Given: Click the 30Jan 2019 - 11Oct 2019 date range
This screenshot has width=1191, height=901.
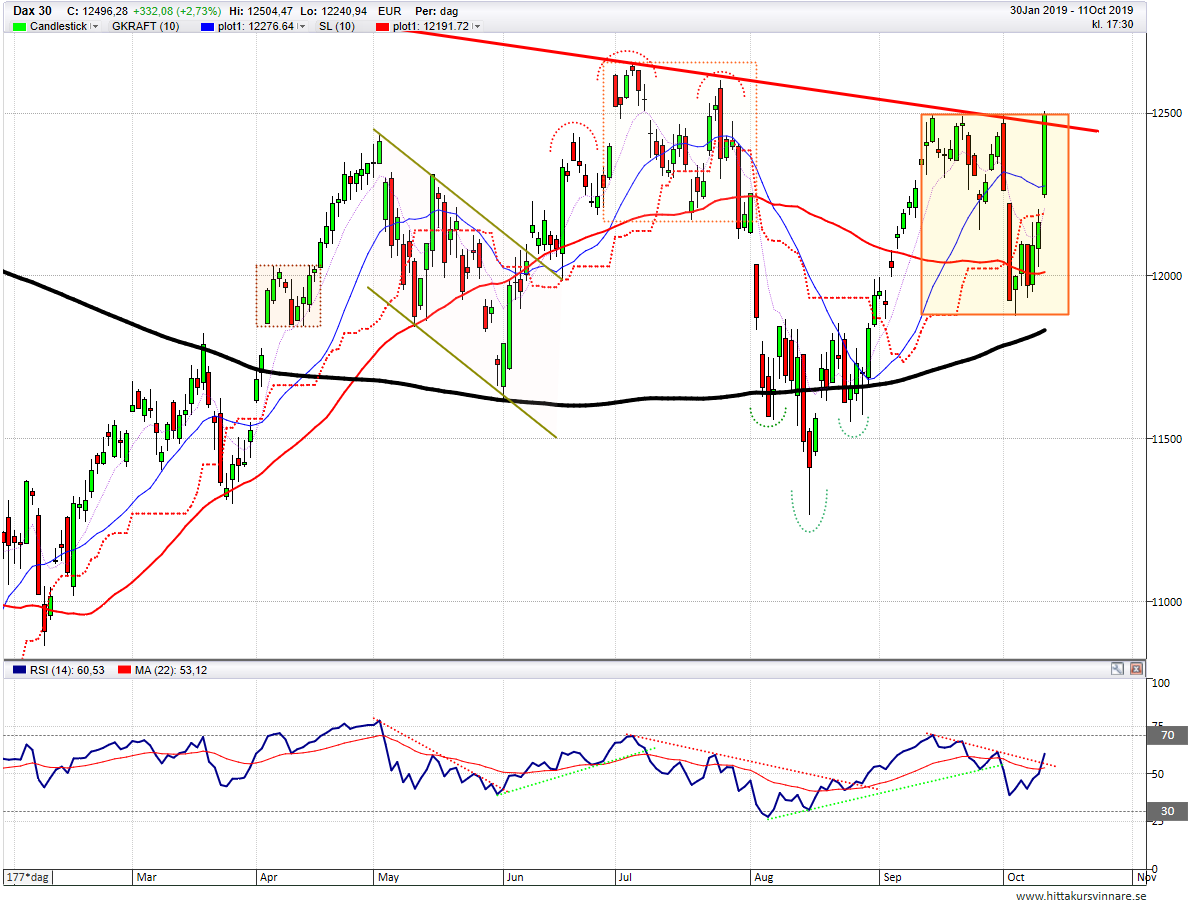Looking at the screenshot, I should click(x=1071, y=11).
